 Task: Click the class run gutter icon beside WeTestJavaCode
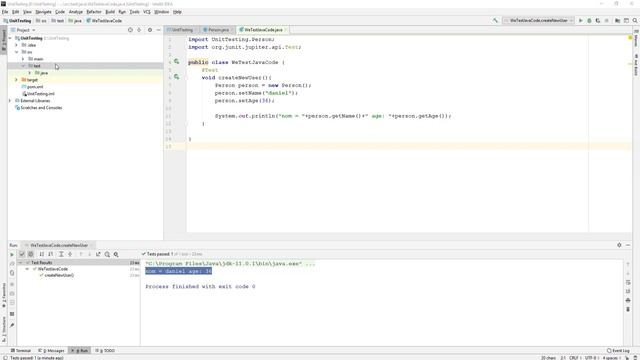click(176, 62)
